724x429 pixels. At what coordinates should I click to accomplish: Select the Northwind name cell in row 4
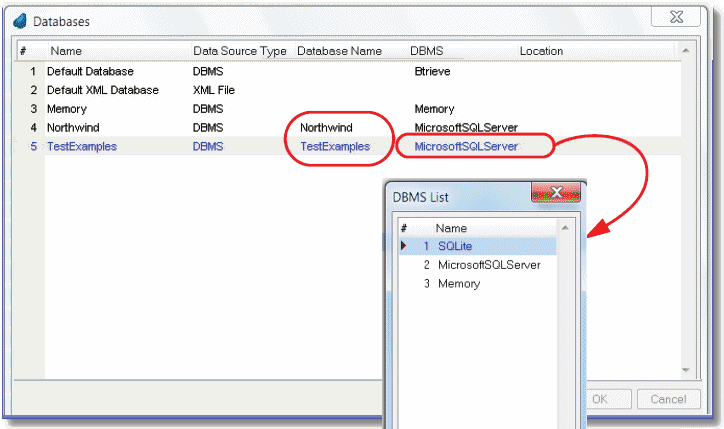73,127
